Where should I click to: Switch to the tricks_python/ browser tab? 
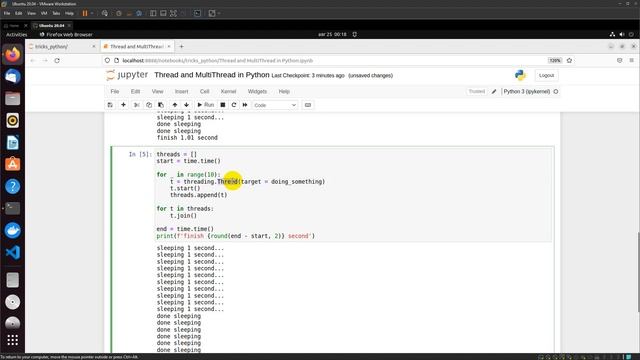61,47
